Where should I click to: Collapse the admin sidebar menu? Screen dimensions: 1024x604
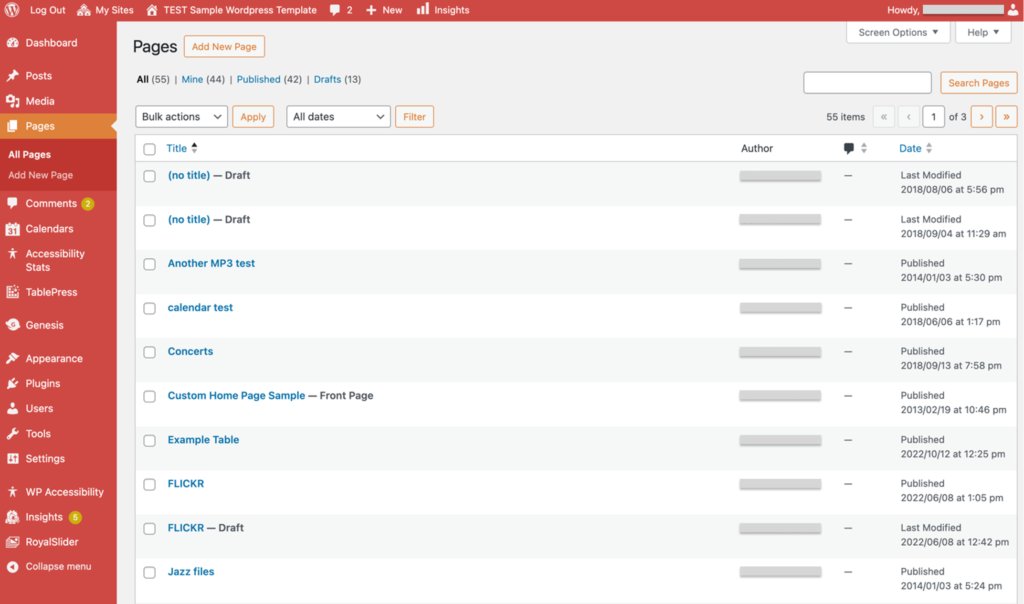pos(58,566)
